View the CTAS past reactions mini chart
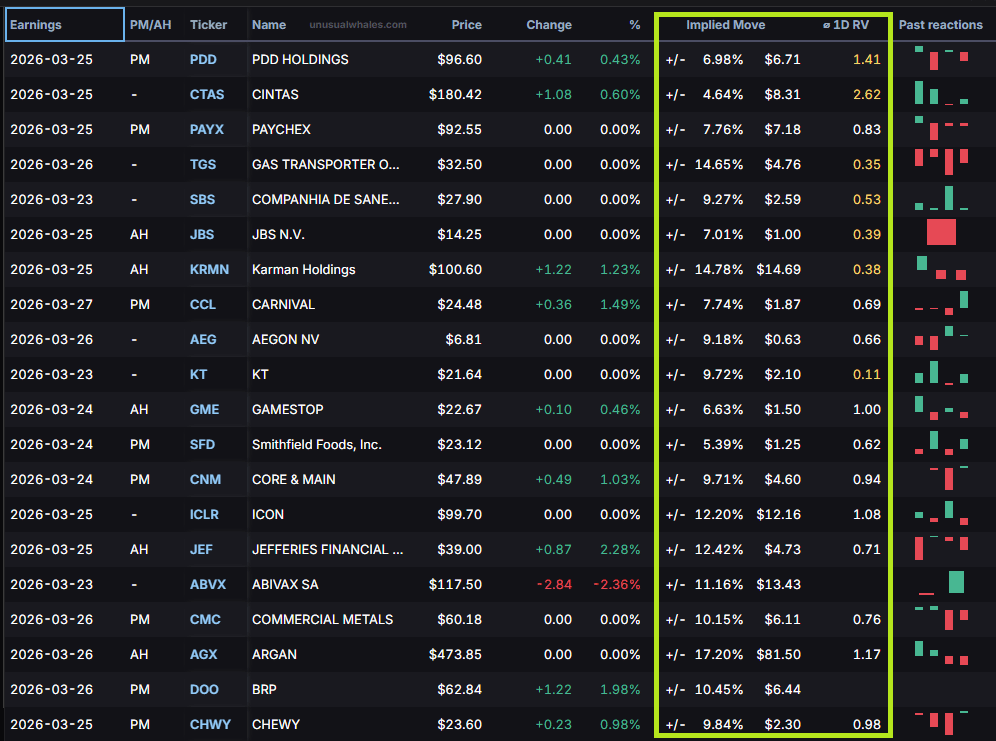Screen dimensions: 996x741 tap(941, 93)
